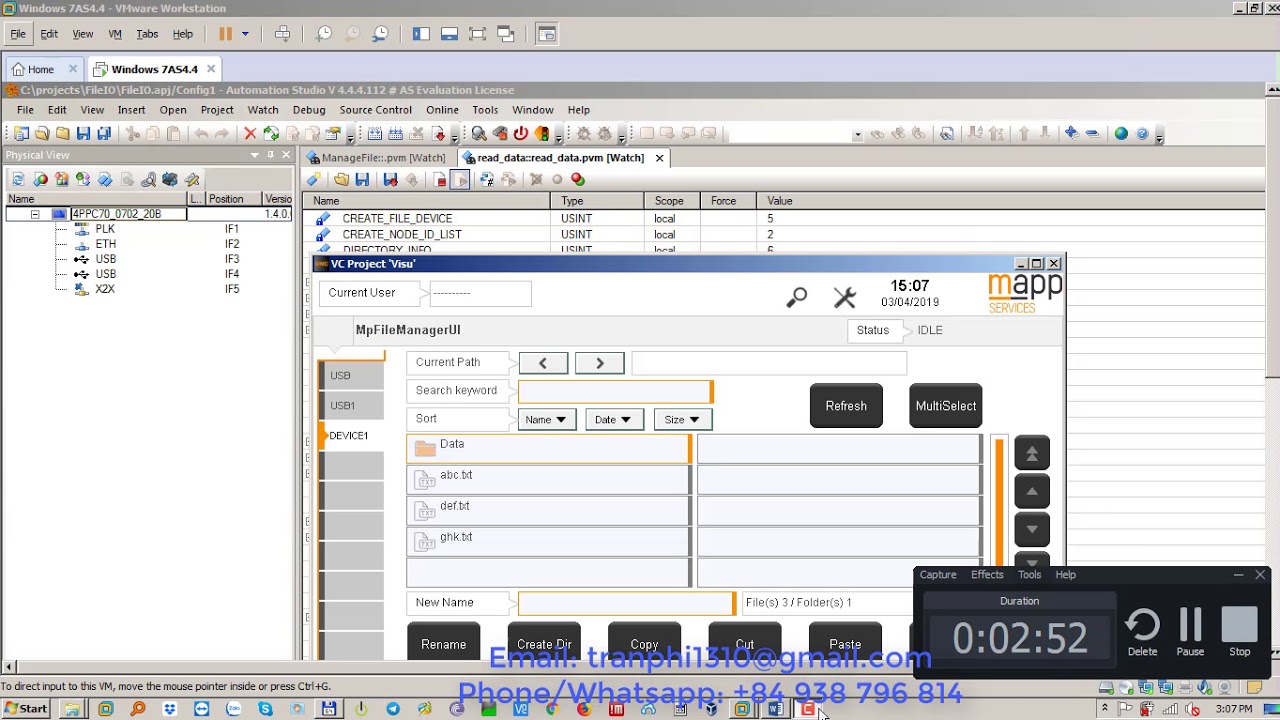The width and height of the screenshot is (1280, 720).
Task: Click the red Delete X toolbar icon
Action: [250, 133]
